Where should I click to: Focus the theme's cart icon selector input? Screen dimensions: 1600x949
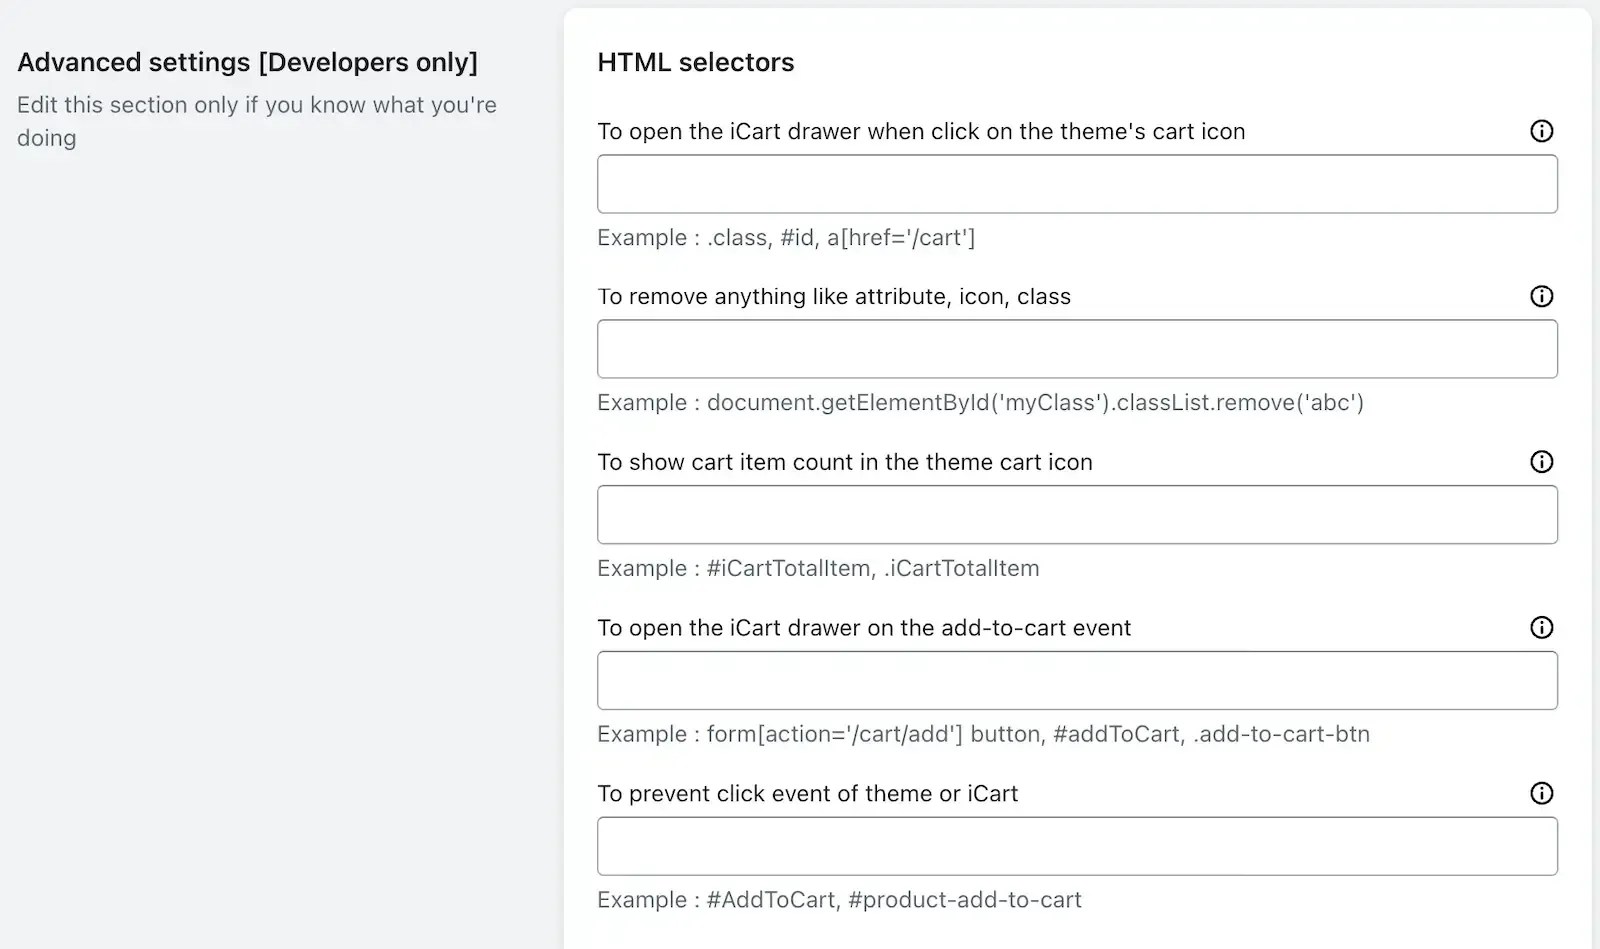(1077, 184)
